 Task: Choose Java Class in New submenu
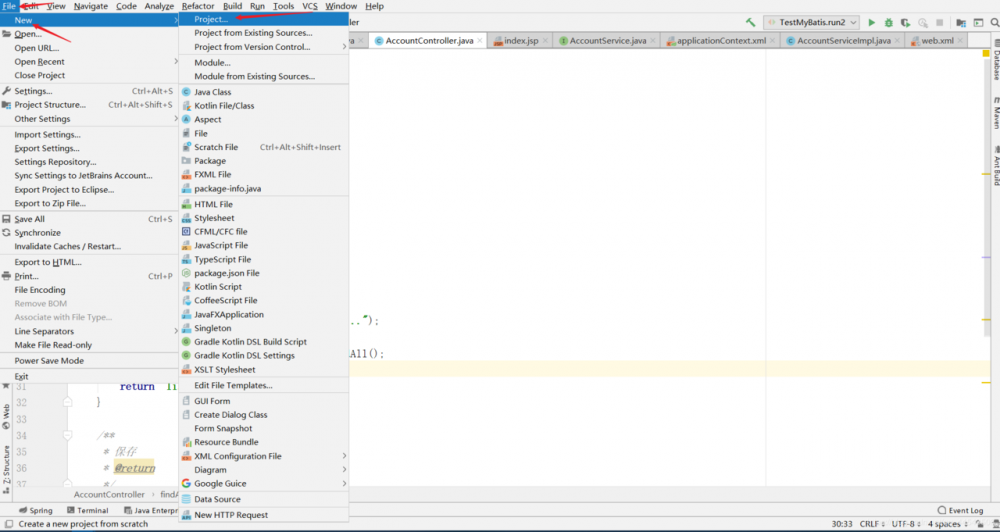263,92
